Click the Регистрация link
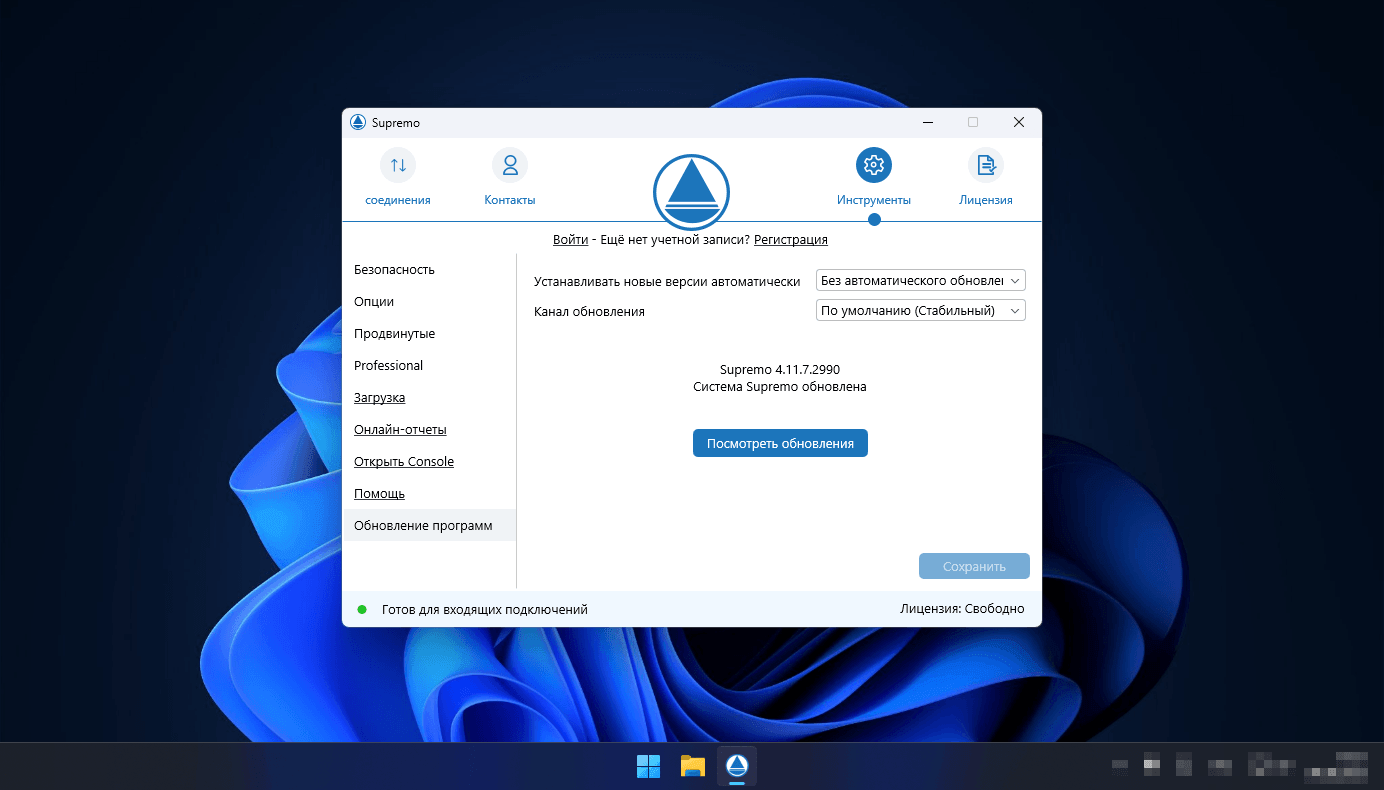Viewport: 1384px width, 790px height. [791, 240]
